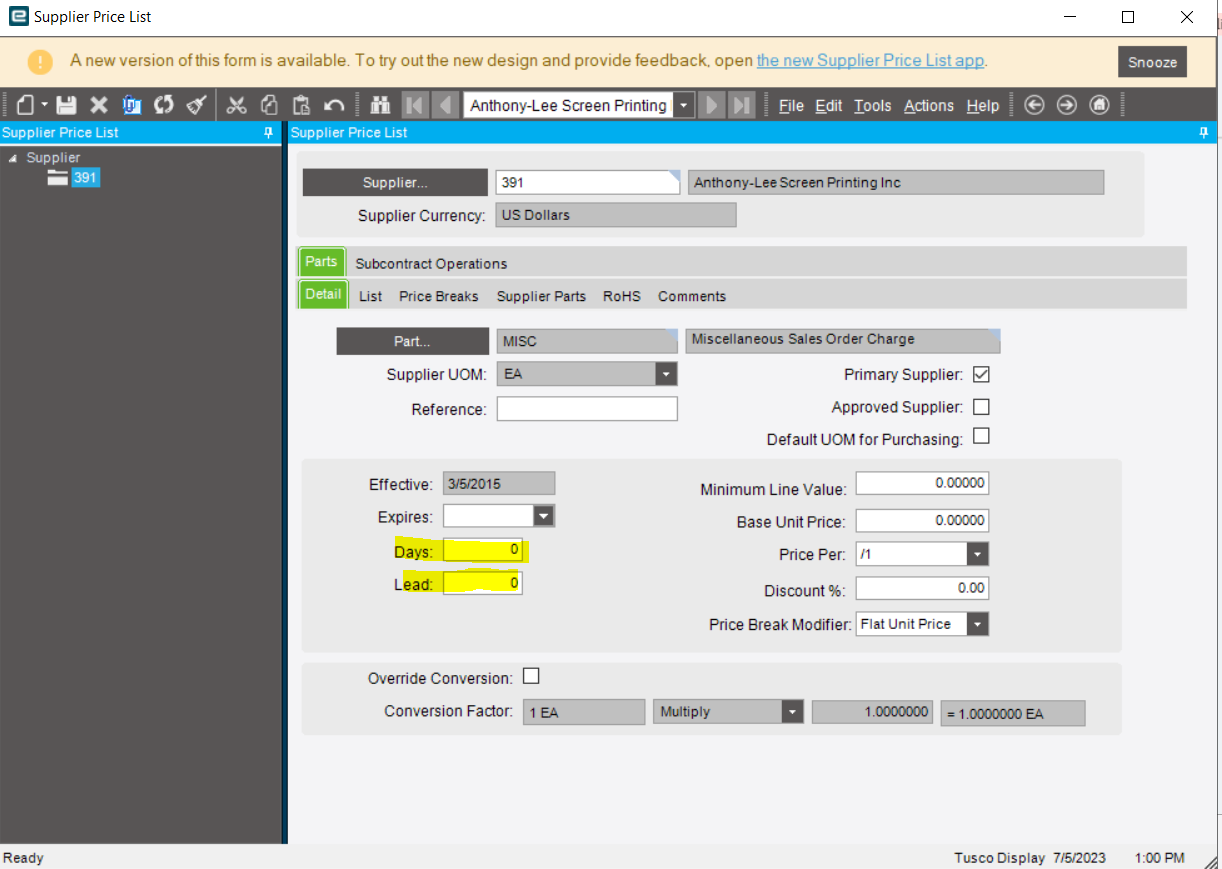Screen dimensions: 1222x869
Task: Toggle the Primary Supplier checkbox
Action: click(981, 375)
